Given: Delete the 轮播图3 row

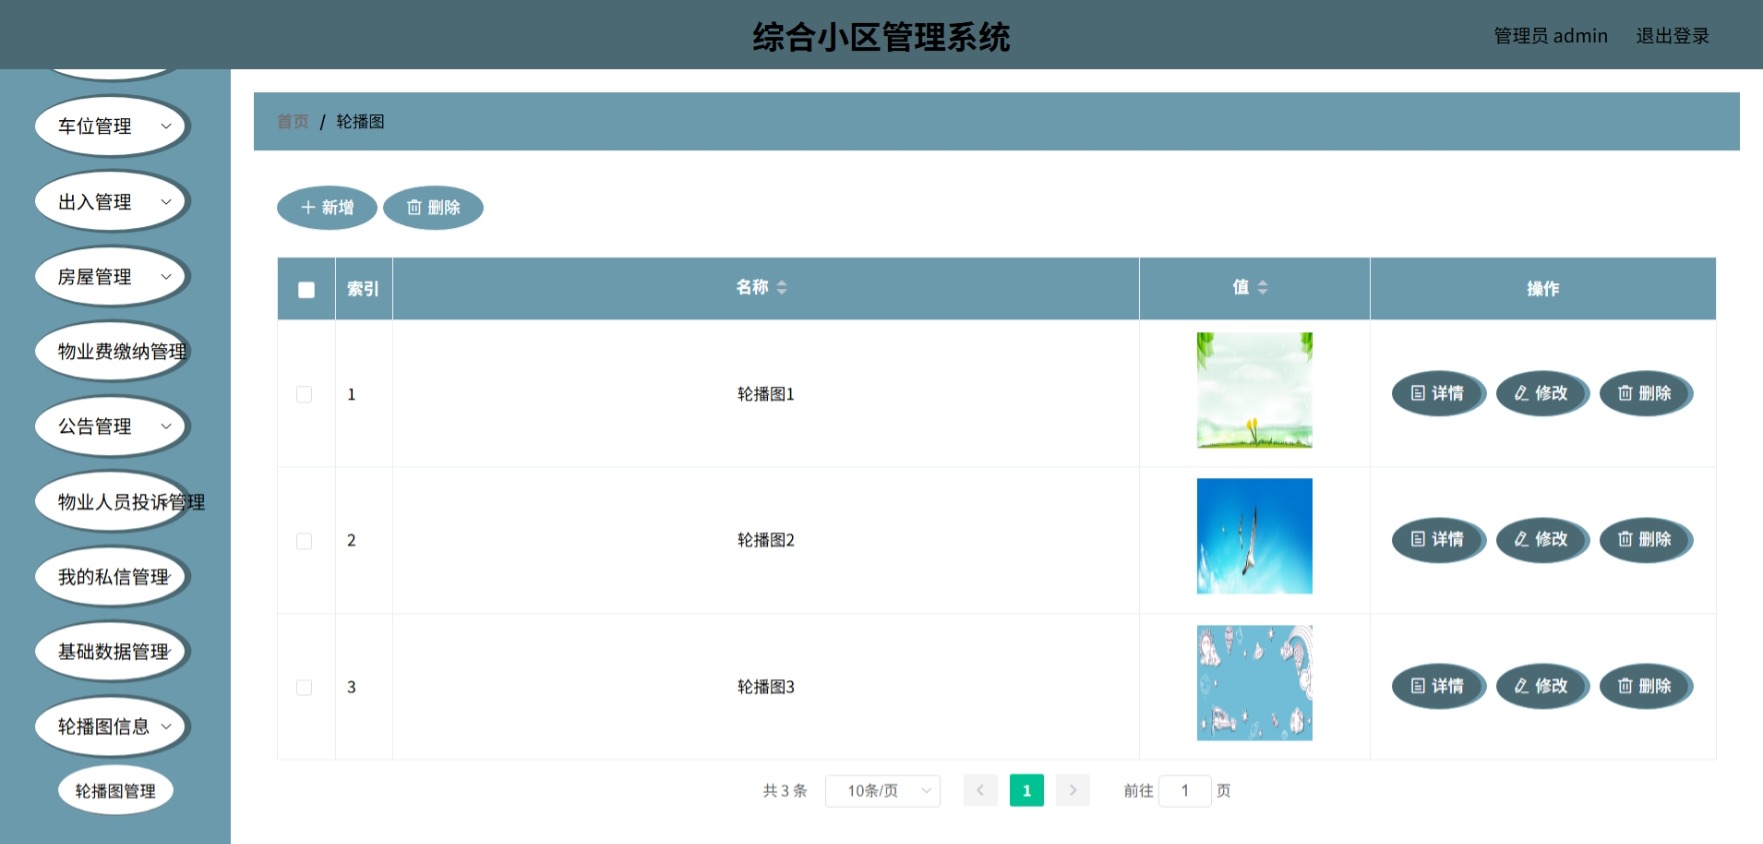Looking at the screenshot, I should click(1646, 686).
